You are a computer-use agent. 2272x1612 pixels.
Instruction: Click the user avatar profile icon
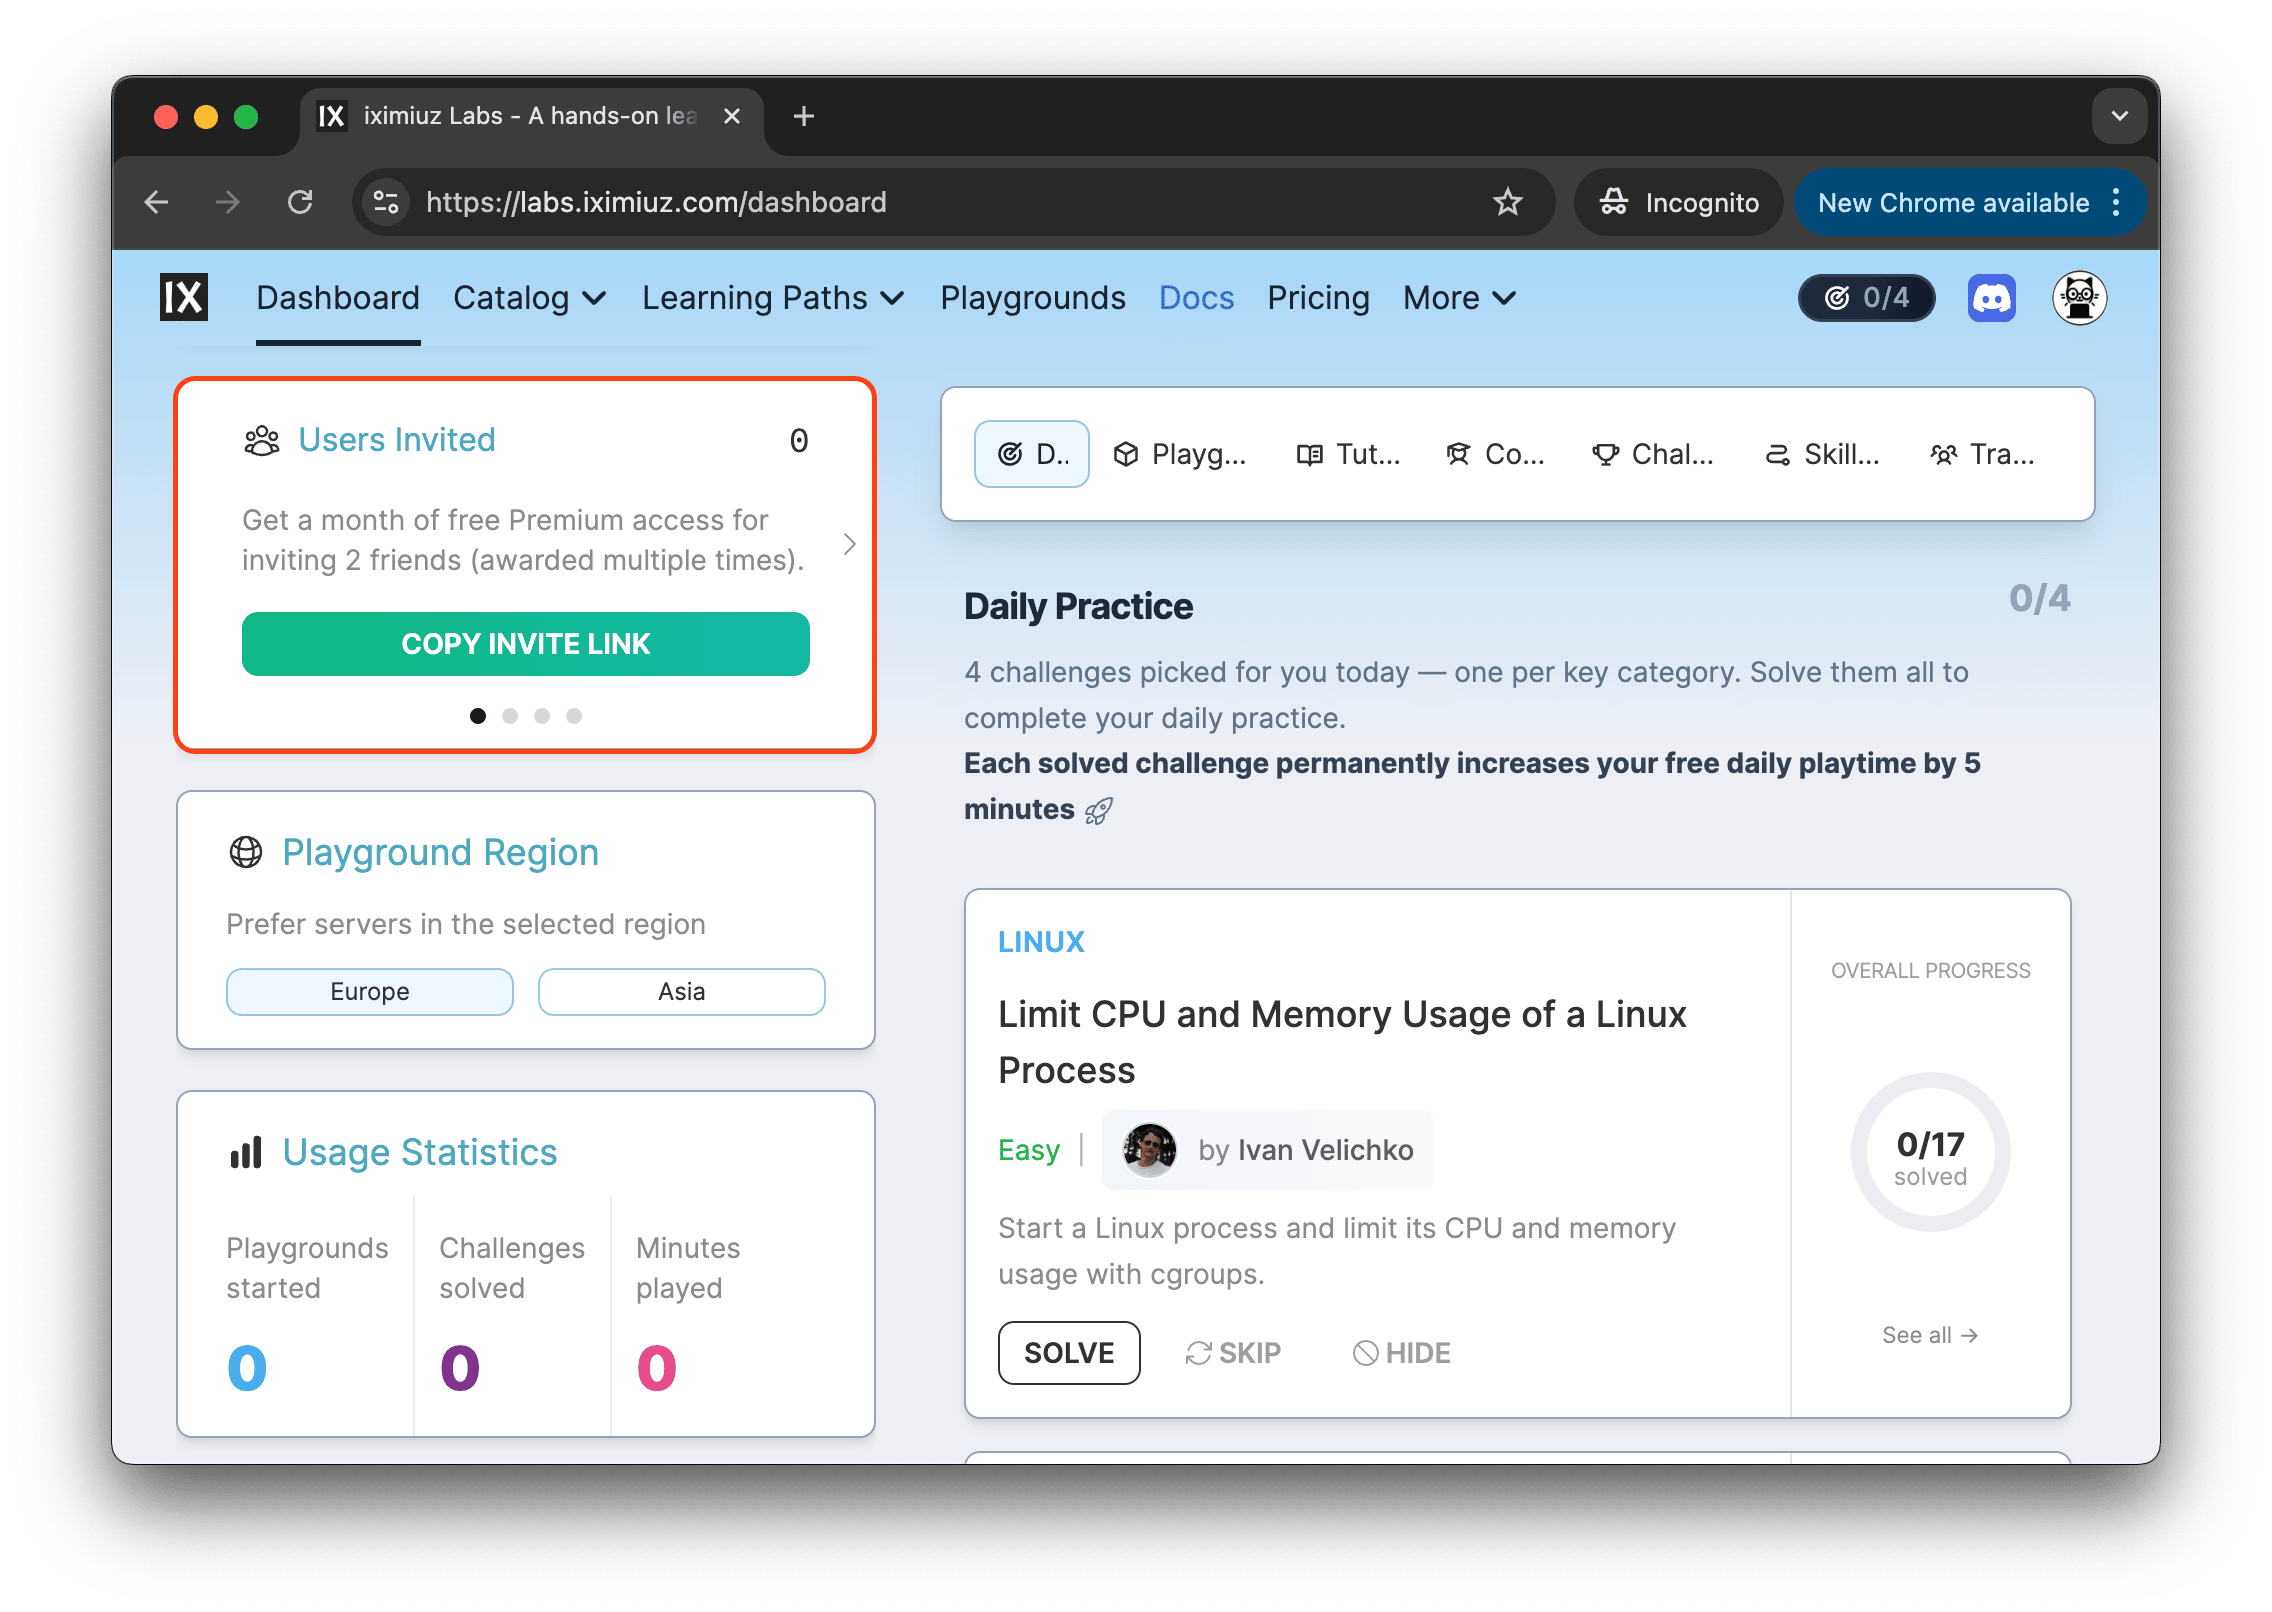[2079, 298]
